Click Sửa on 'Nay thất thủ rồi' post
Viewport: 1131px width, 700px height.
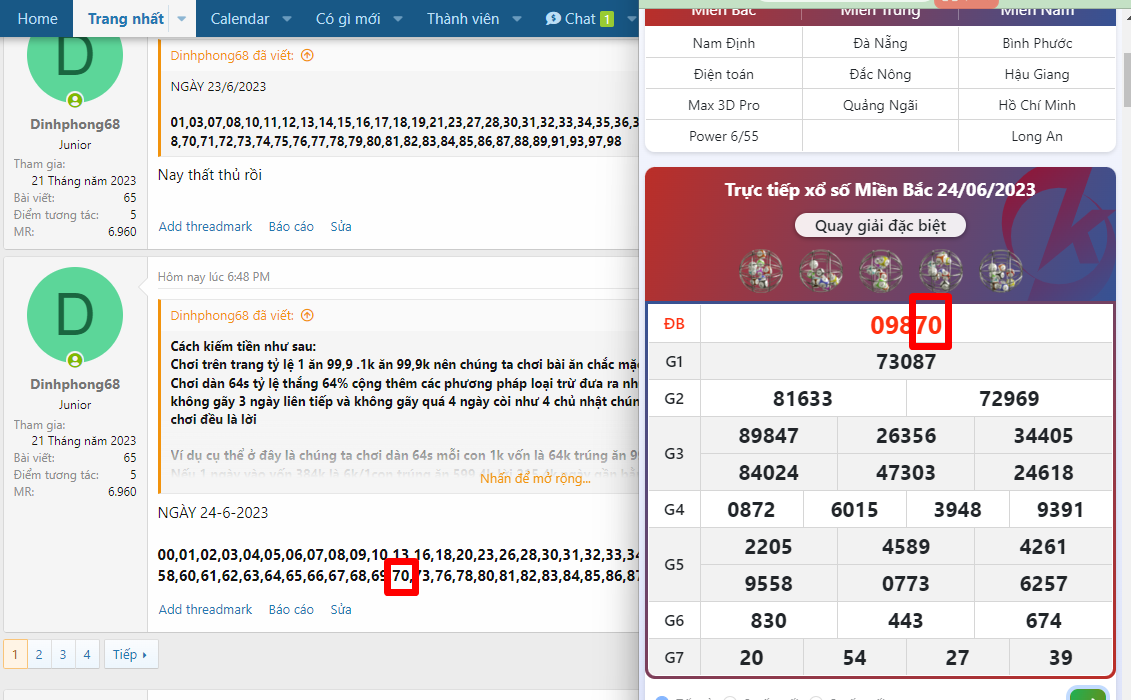tap(341, 227)
